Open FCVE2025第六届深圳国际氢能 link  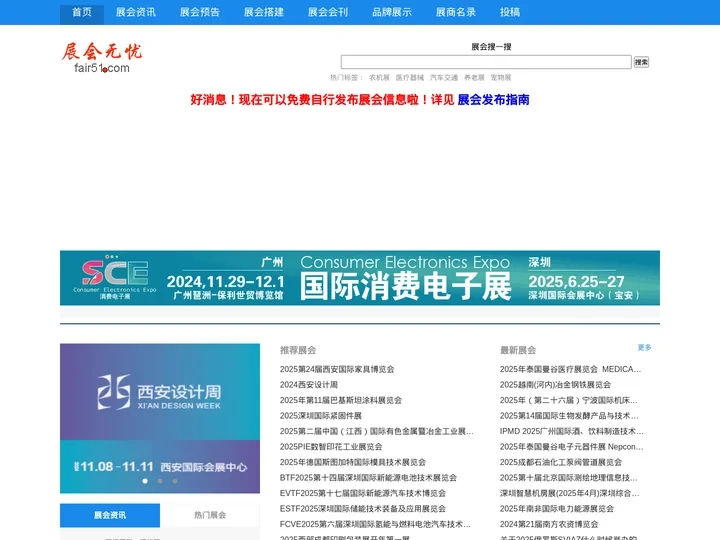pos(375,524)
